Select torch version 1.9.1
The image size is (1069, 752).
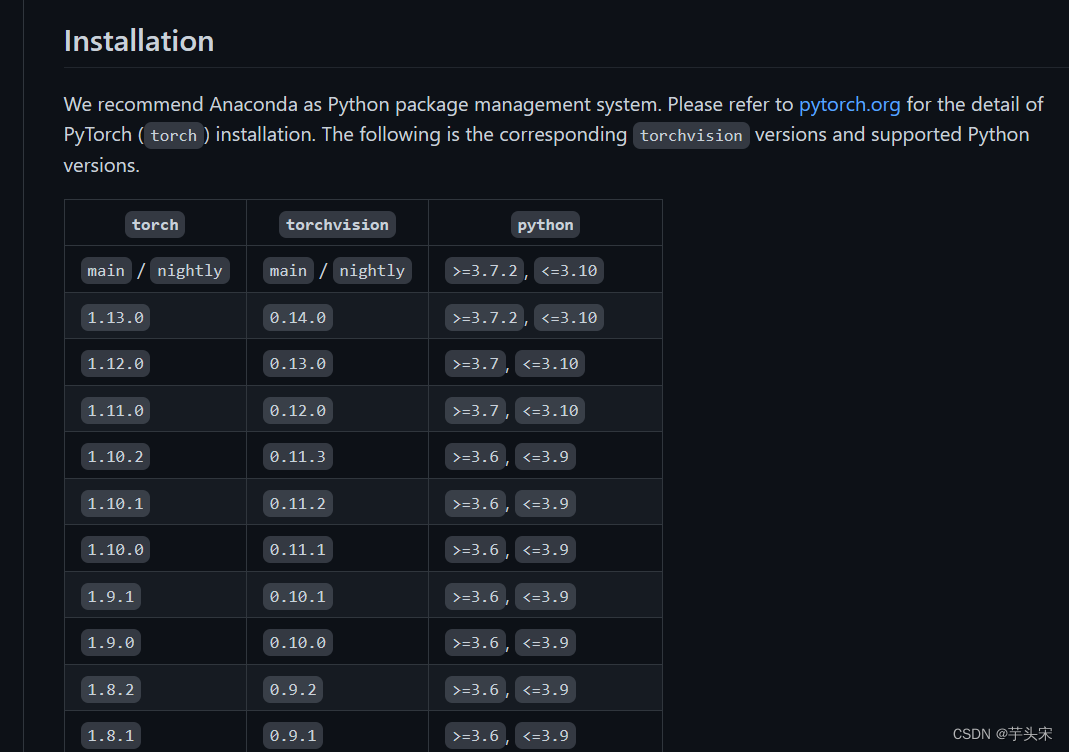pyautogui.click(x=111, y=597)
